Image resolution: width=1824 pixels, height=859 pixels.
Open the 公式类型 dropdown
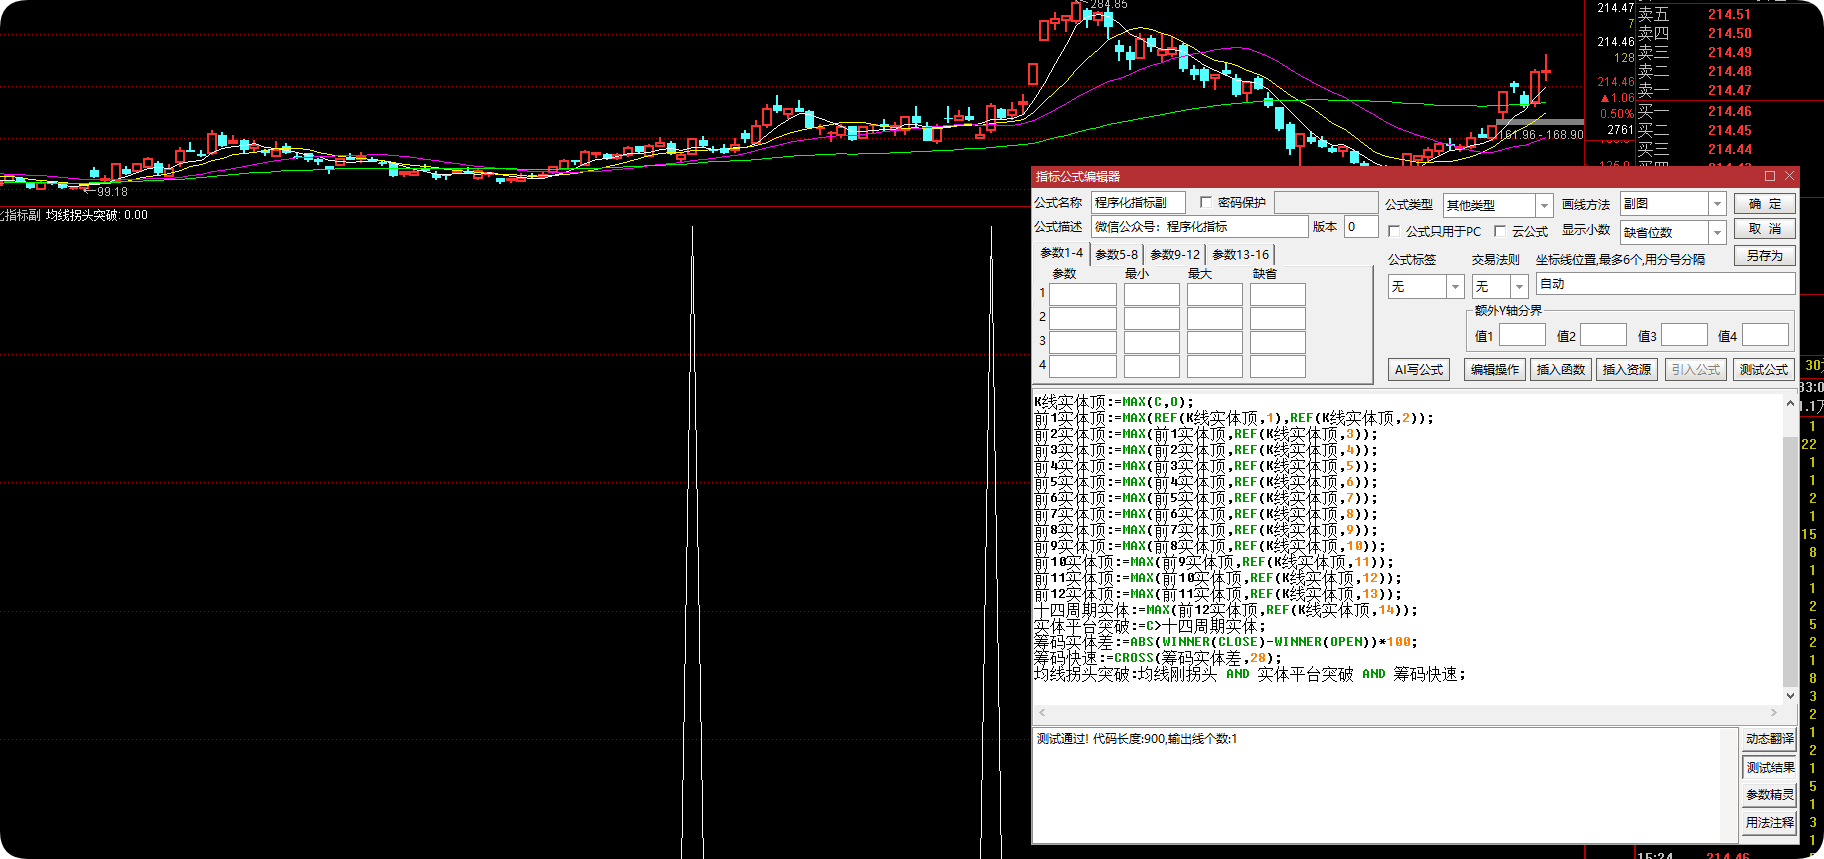pos(1543,205)
